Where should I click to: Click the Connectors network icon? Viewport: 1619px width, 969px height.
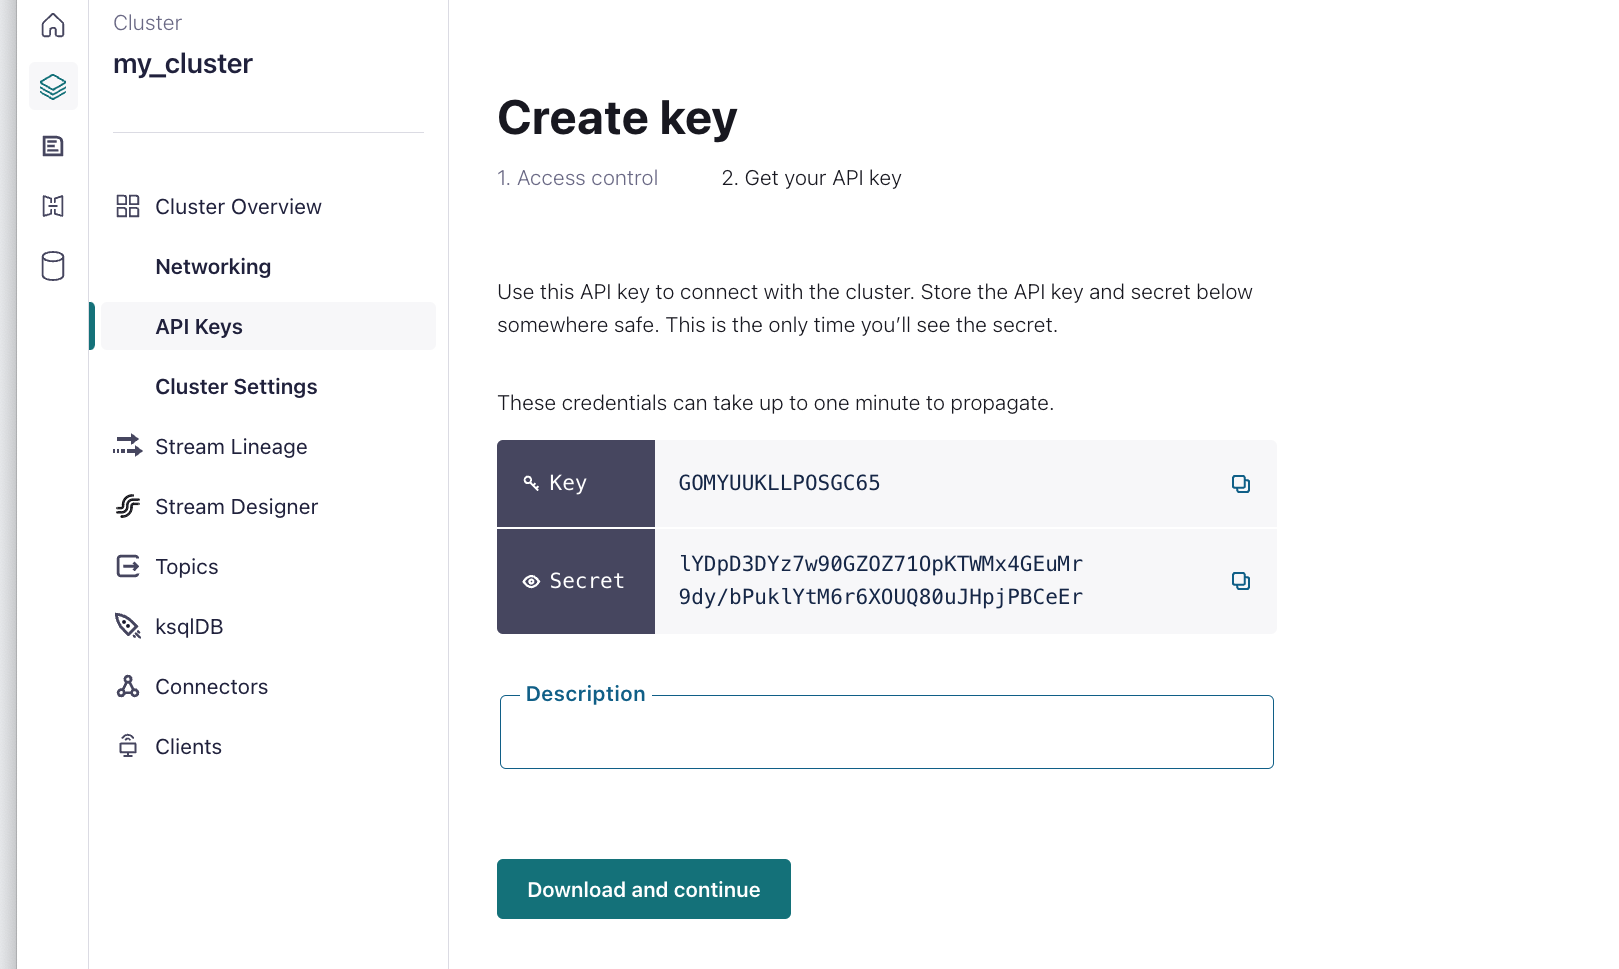pos(128,686)
